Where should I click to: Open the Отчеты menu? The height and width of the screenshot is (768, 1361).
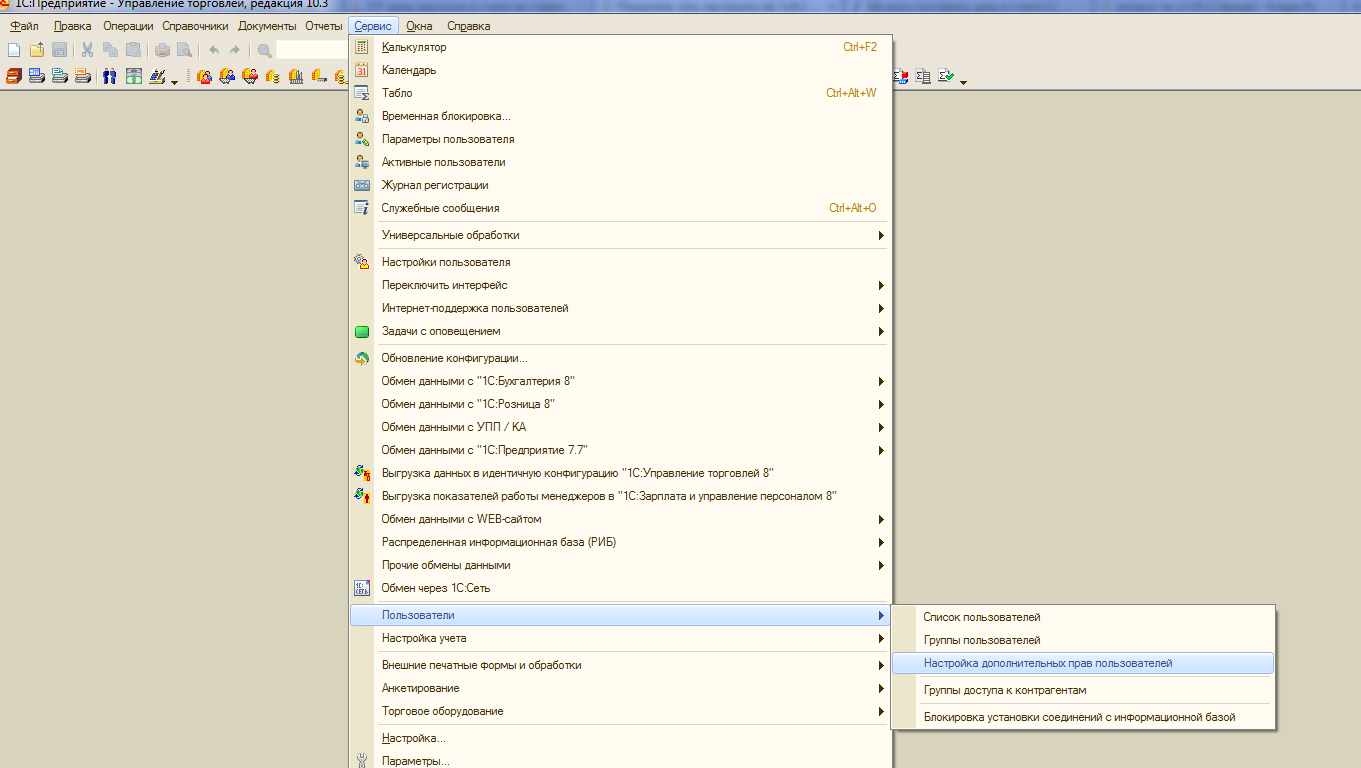click(x=323, y=26)
